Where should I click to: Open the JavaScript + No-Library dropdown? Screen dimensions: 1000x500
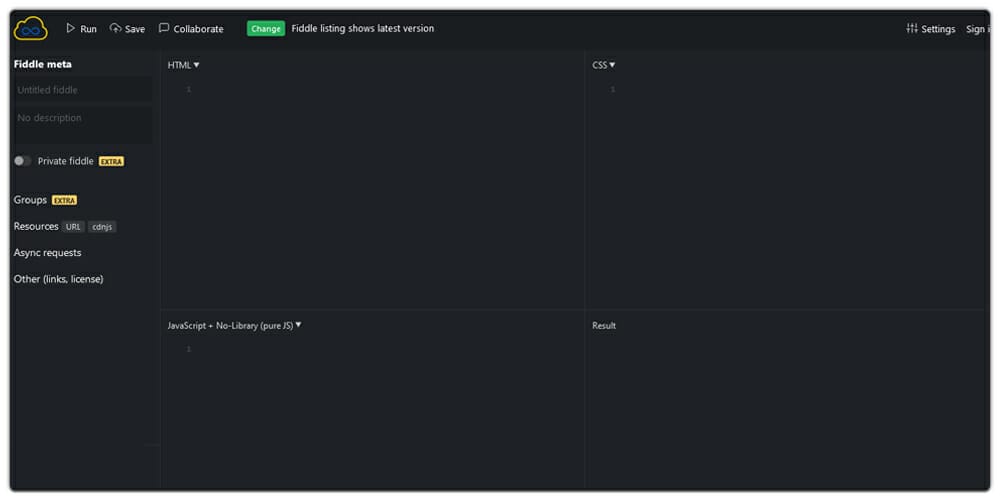(x=234, y=325)
